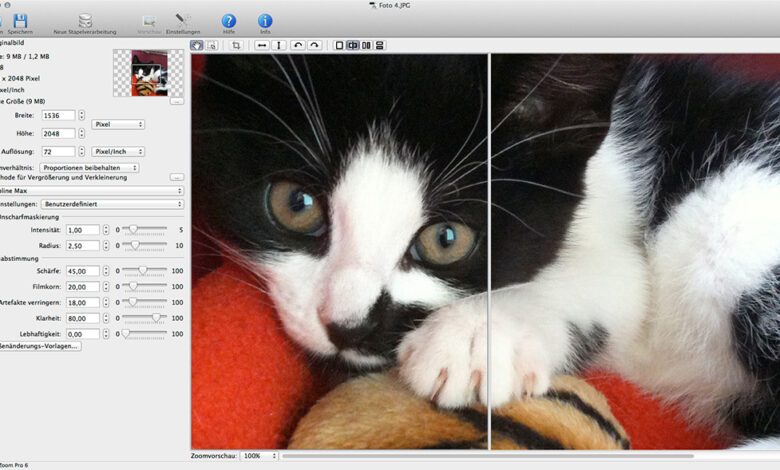Click the Filmkorn value field
Image resolution: width=780 pixels, height=470 pixels.
[x=83, y=287]
